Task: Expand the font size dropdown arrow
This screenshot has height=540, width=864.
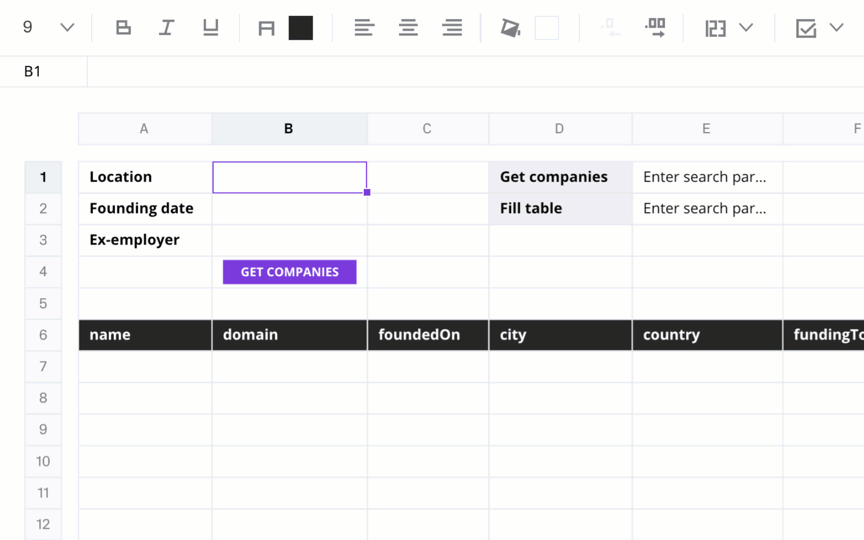Action: point(67,27)
